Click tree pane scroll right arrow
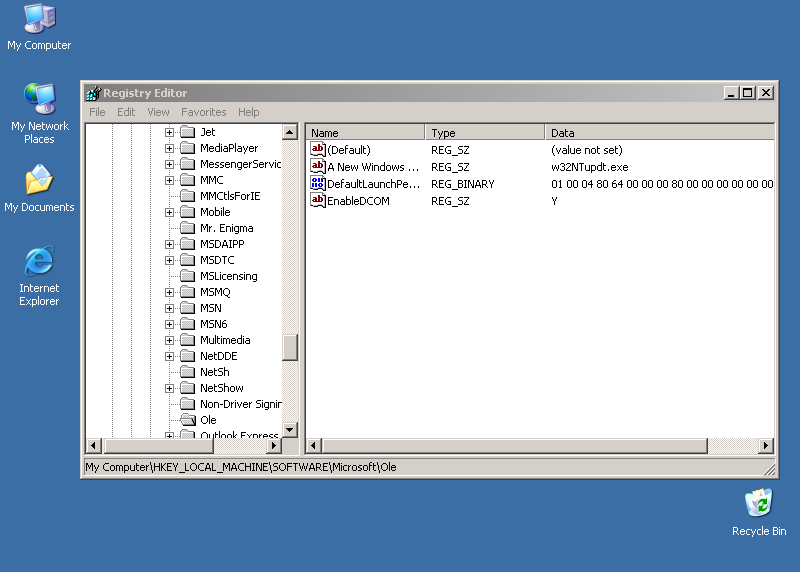800x572 pixels. [x=273, y=445]
